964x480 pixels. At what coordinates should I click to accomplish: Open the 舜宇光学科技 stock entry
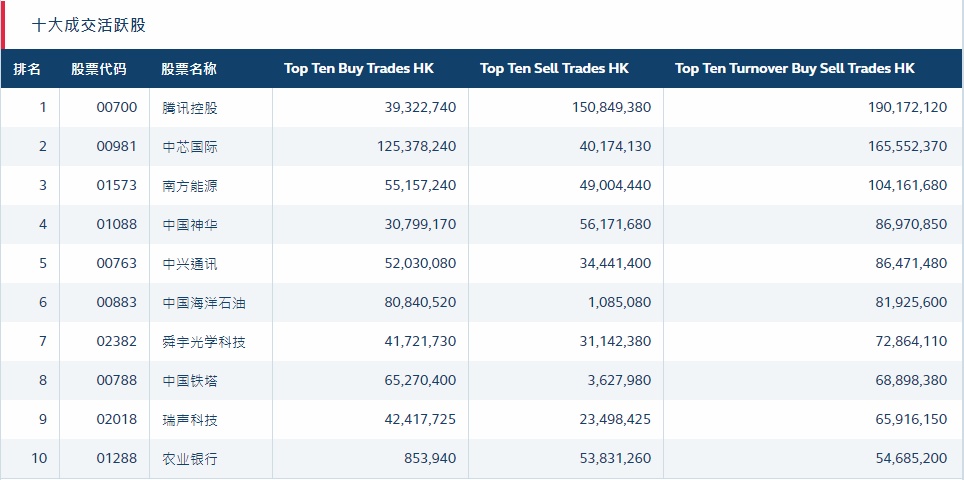[204, 342]
